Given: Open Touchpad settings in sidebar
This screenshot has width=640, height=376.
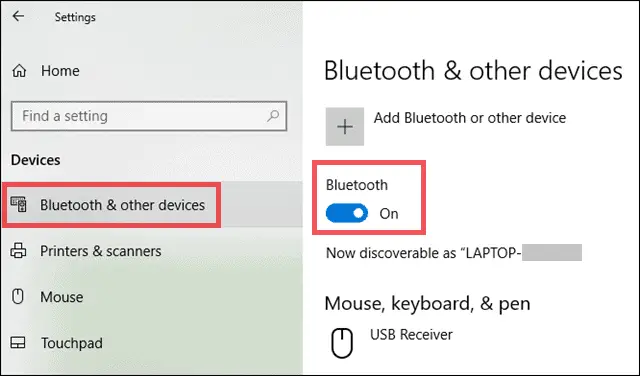Looking at the screenshot, I should click(x=72, y=343).
